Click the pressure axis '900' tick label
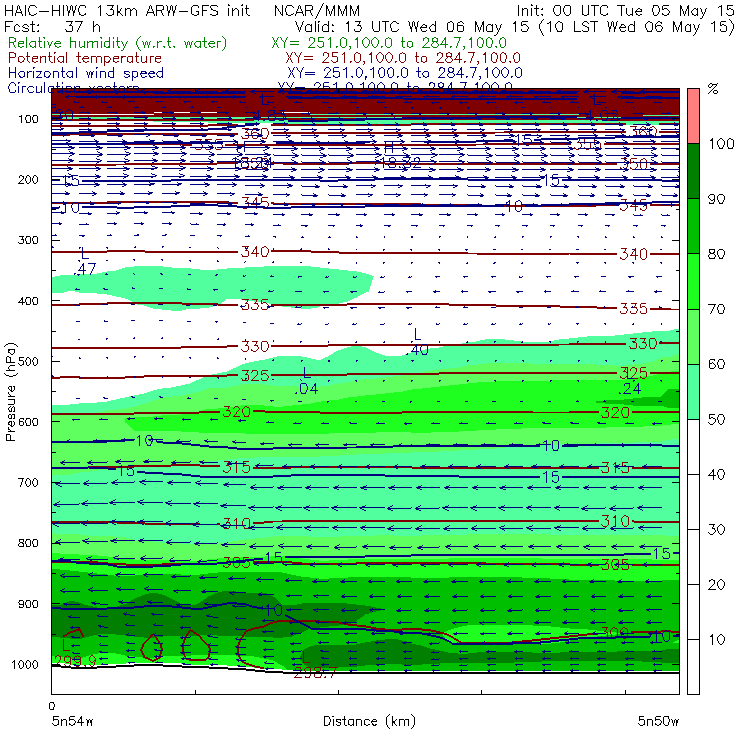Screen dimensions: 740x740 coord(28,604)
